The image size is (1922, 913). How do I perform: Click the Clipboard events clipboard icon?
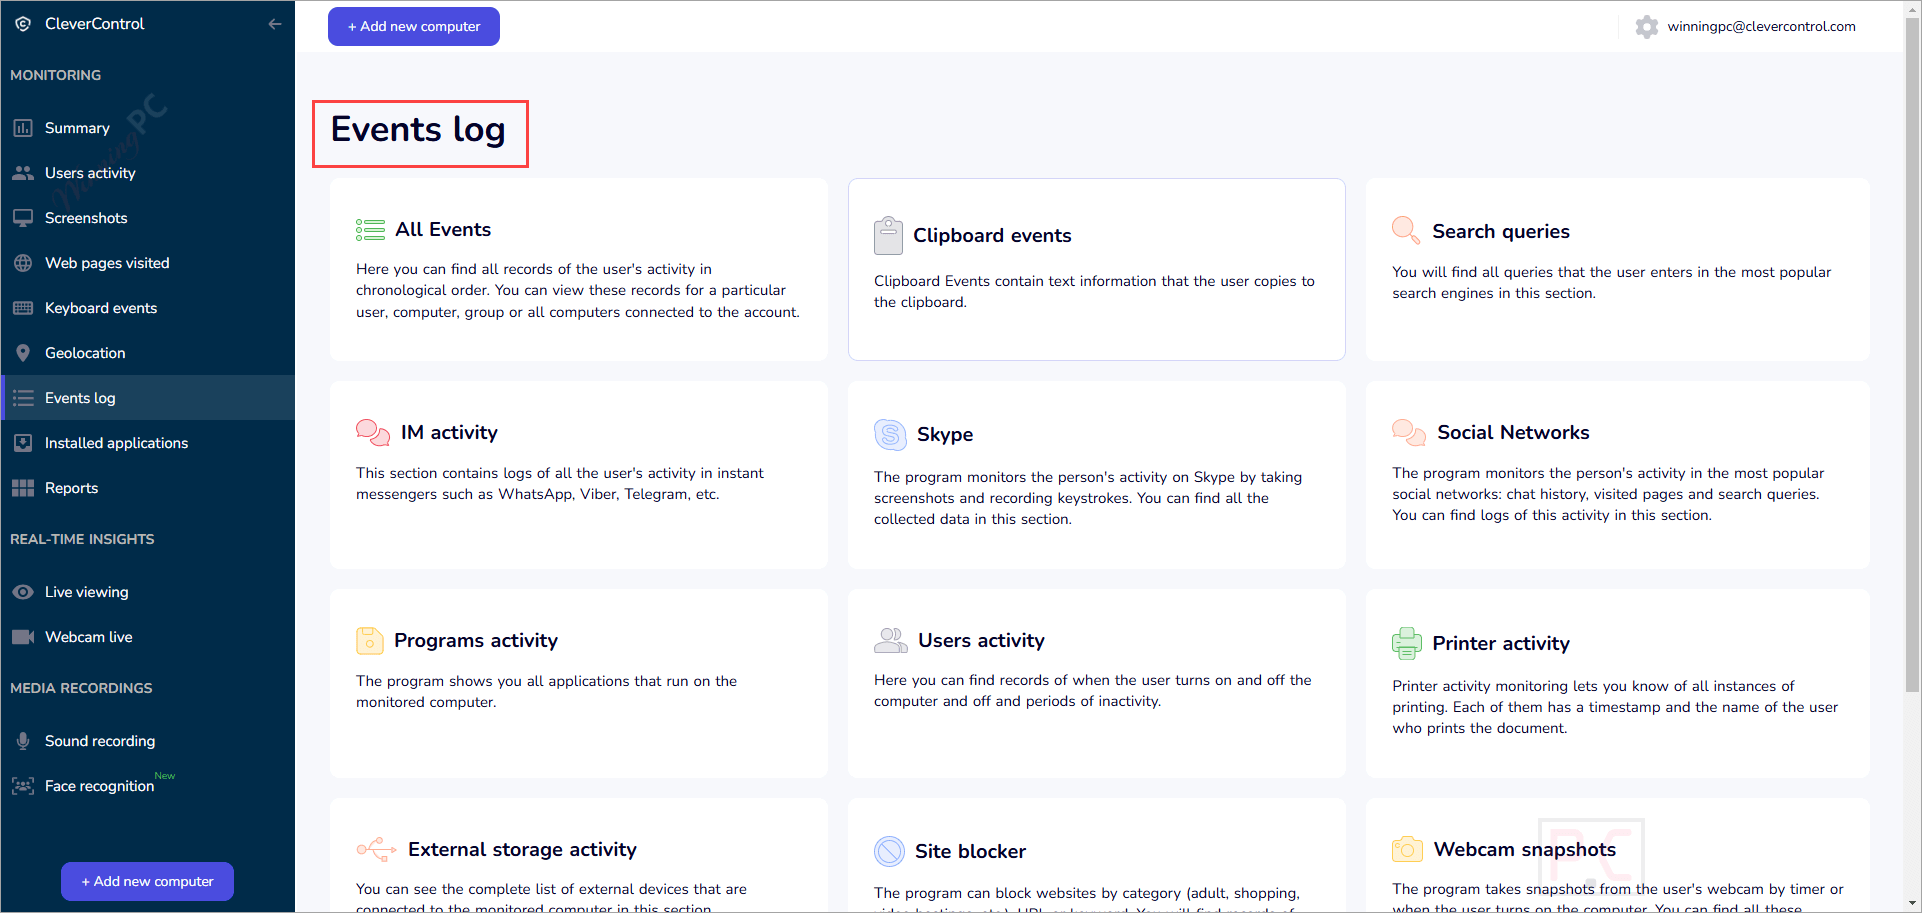(x=888, y=235)
